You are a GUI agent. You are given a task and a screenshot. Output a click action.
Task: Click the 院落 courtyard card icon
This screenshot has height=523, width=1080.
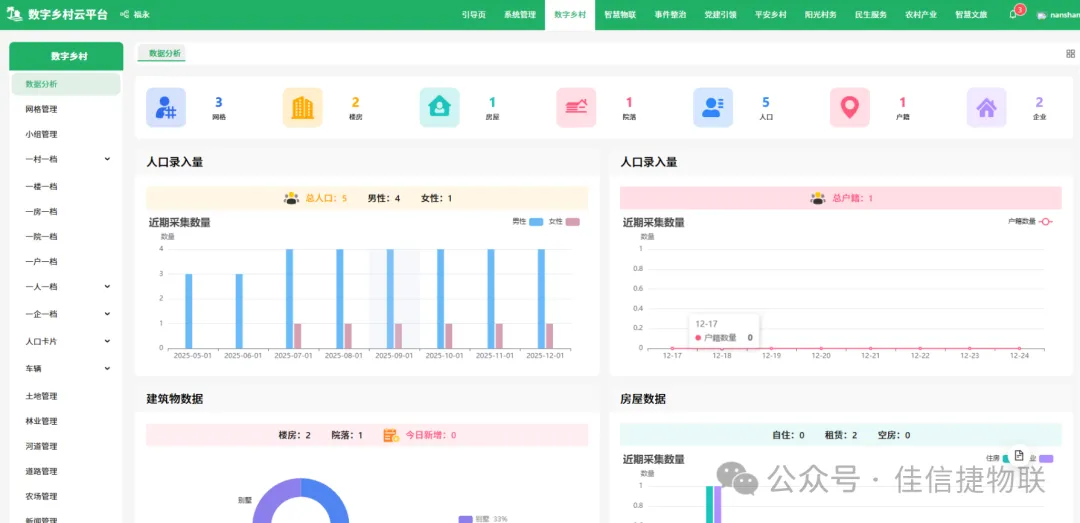tap(576, 107)
